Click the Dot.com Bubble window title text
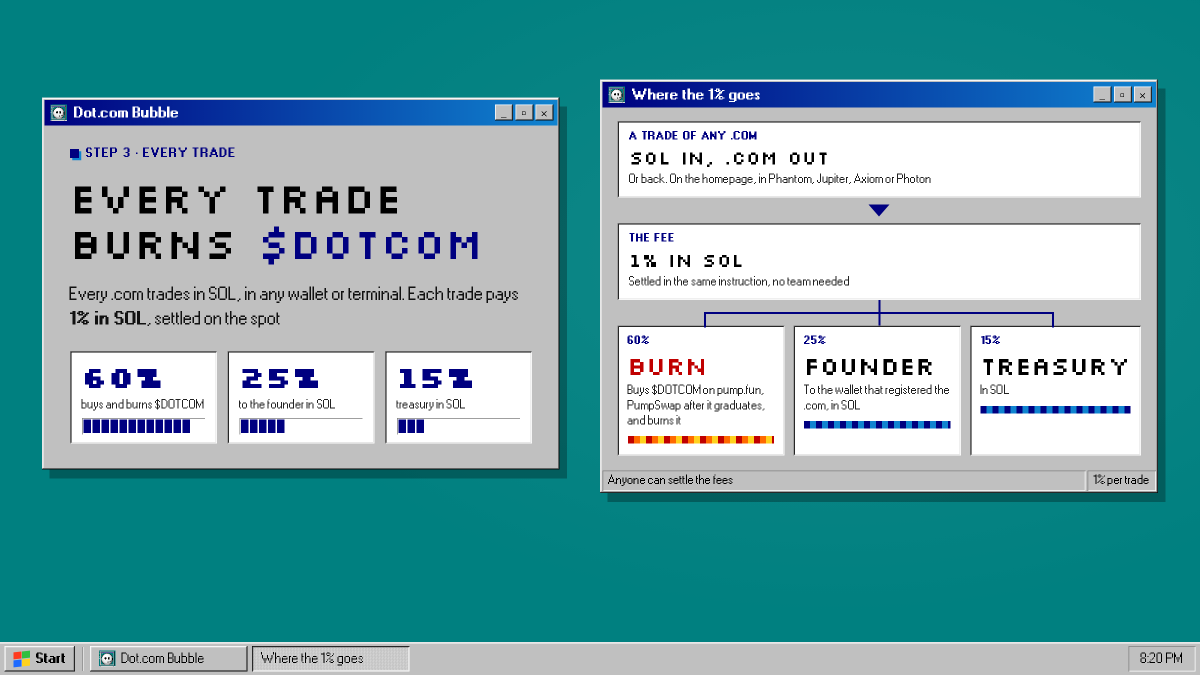Image resolution: width=1200 pixels, height=675 pixels. coord(126,113)
